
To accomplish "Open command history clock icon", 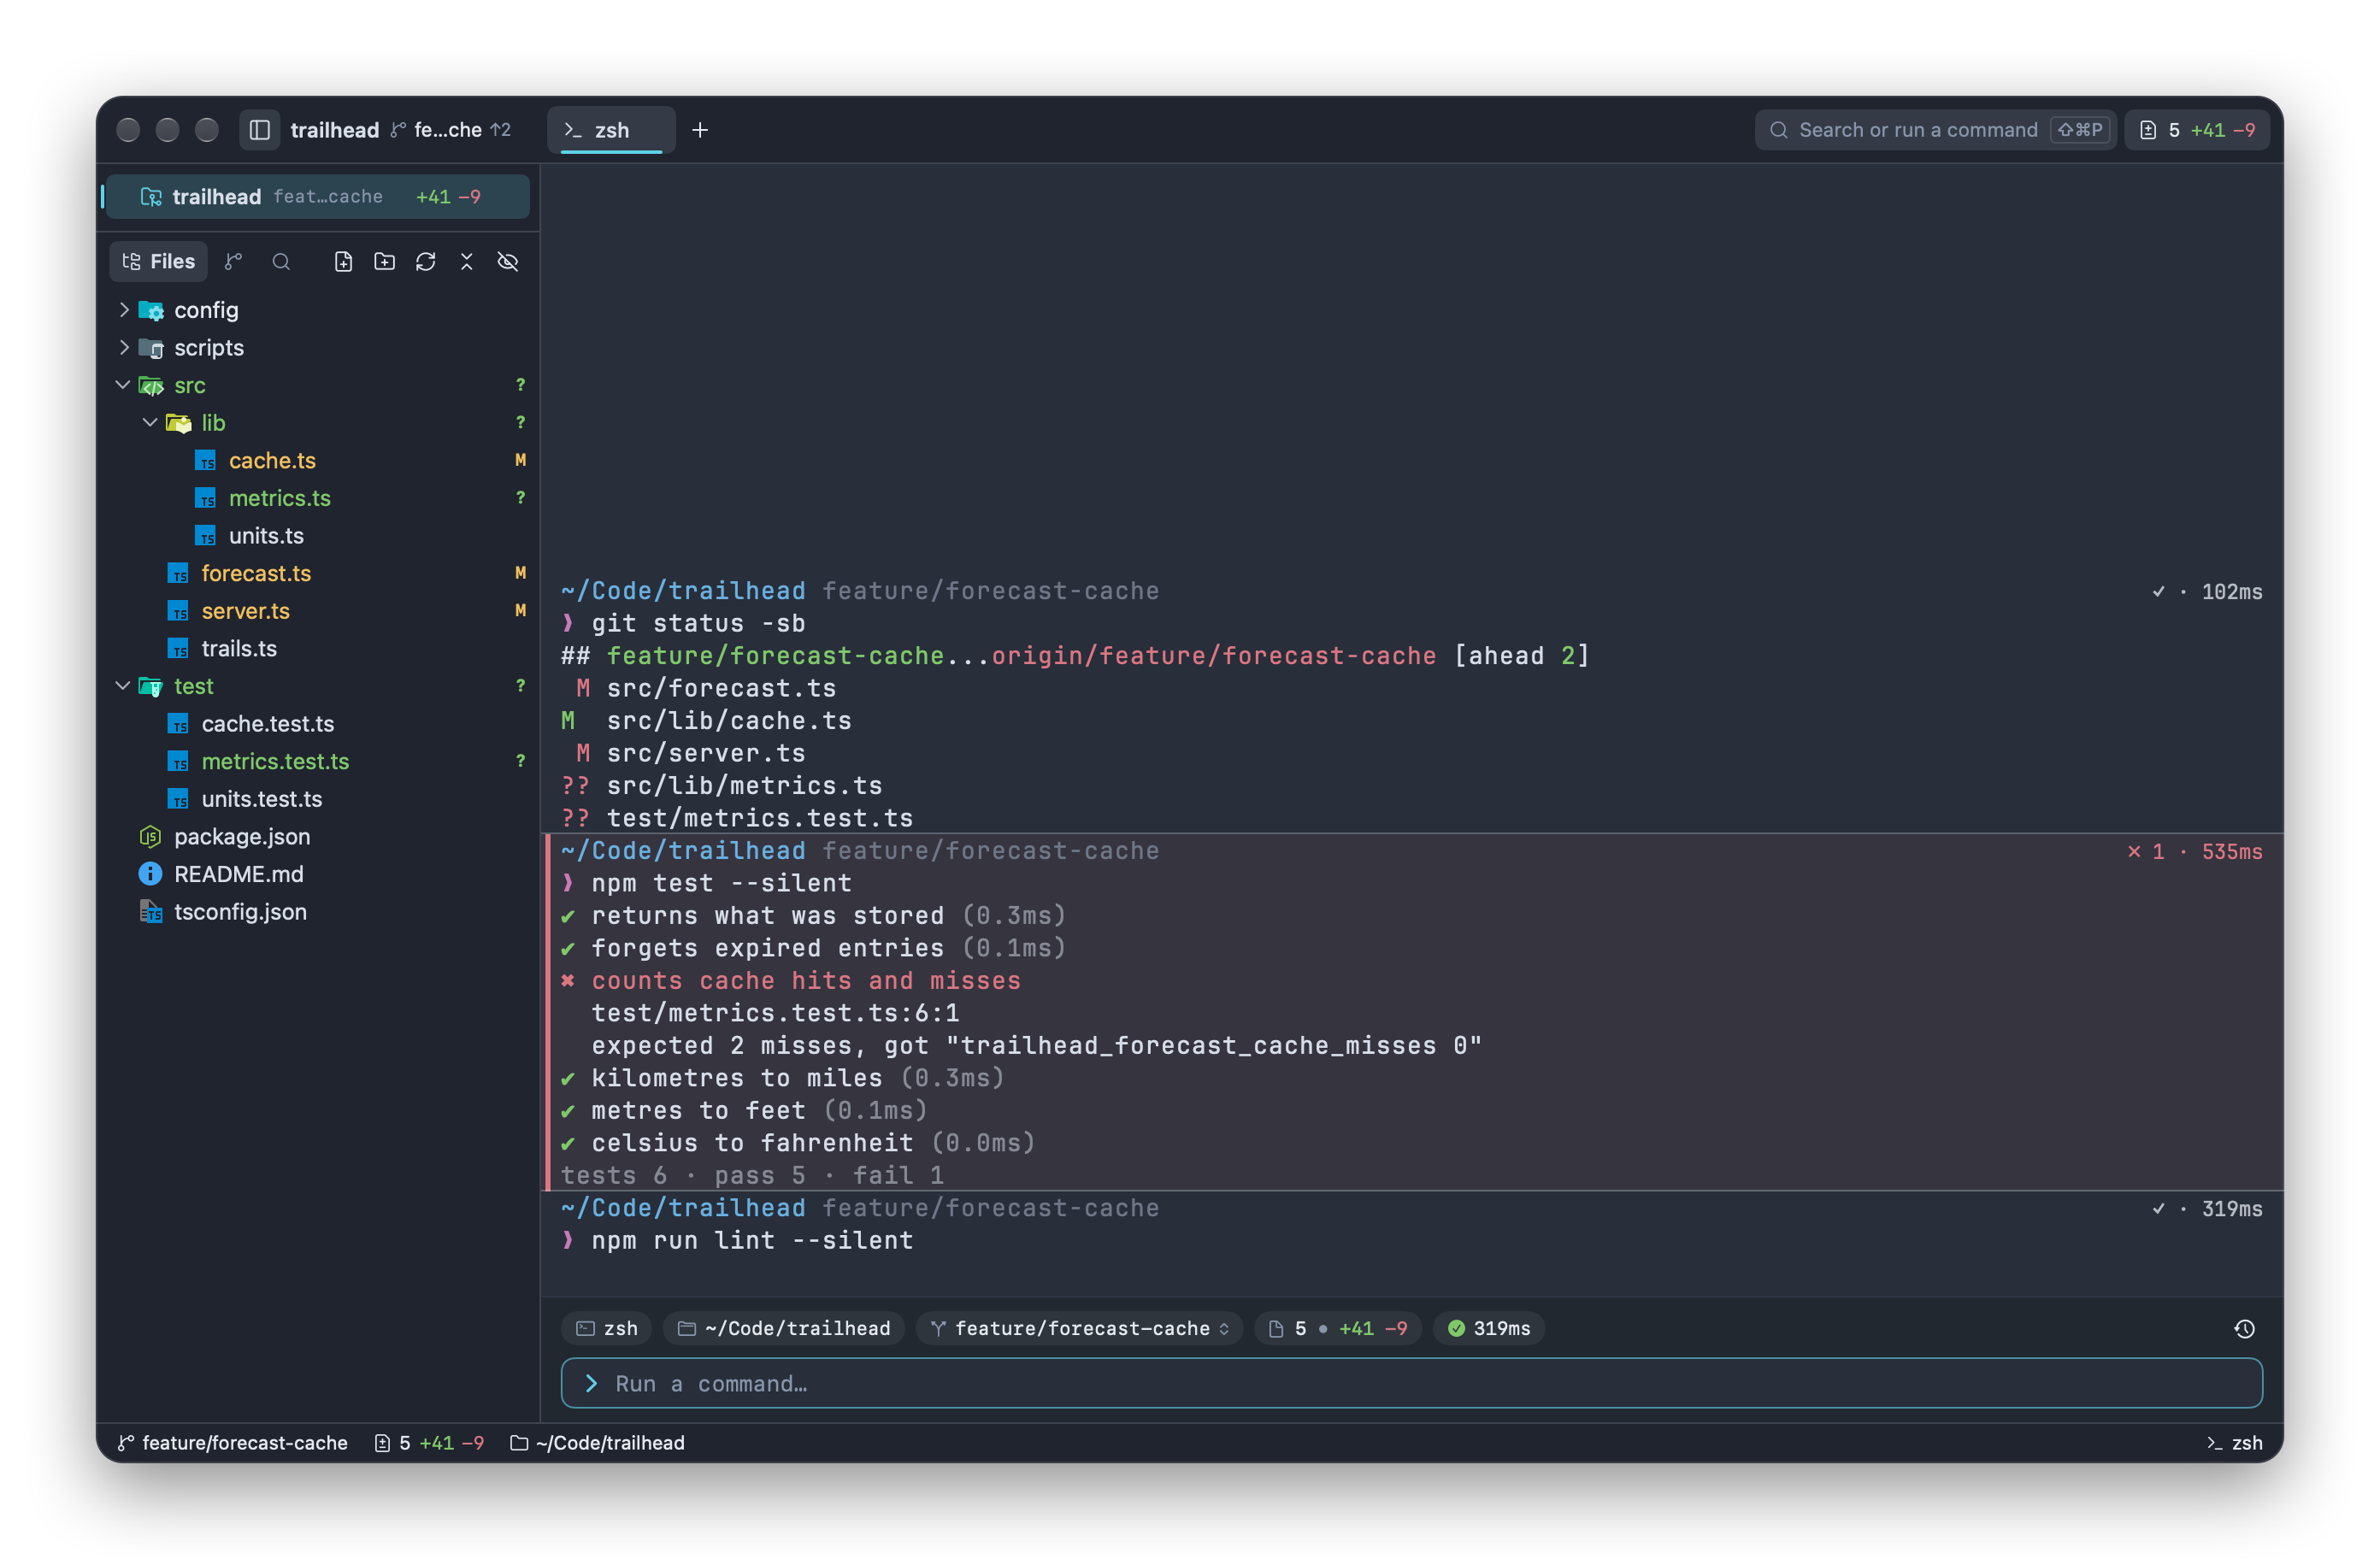I will click(2244, 1329).
